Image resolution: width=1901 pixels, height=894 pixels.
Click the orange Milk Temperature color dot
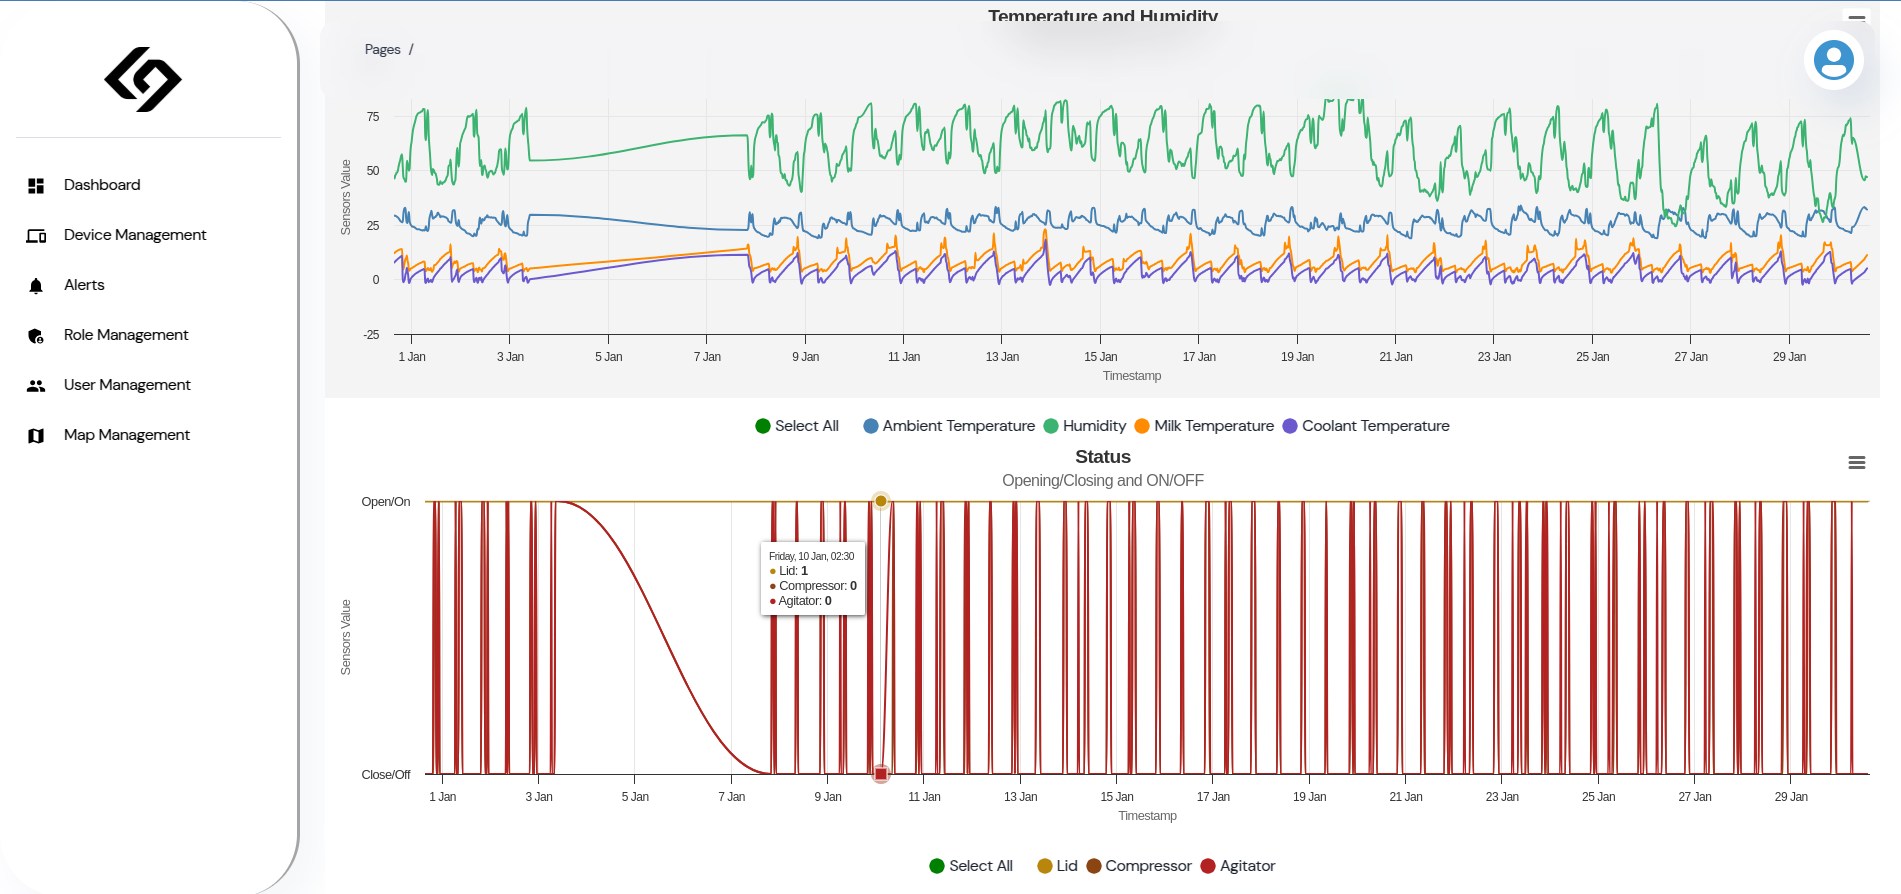pyautogui.click(x=1142, y=426)
